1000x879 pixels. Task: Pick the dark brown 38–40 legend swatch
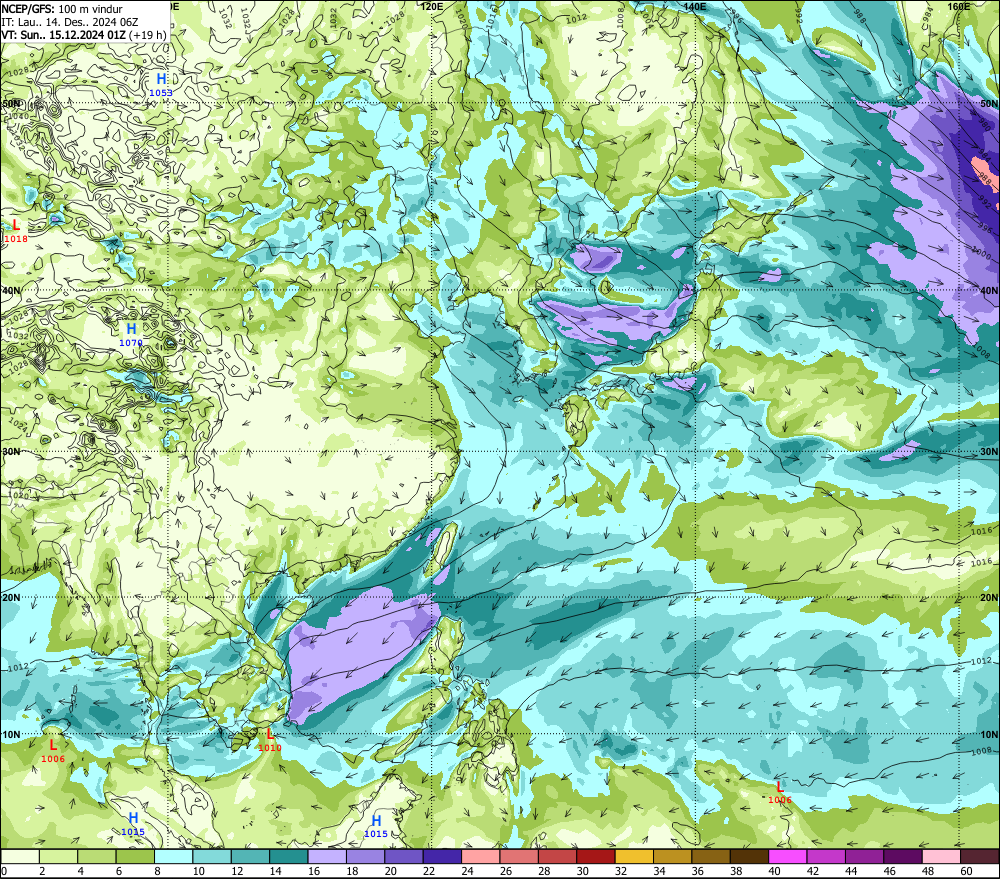coord(749,856)
